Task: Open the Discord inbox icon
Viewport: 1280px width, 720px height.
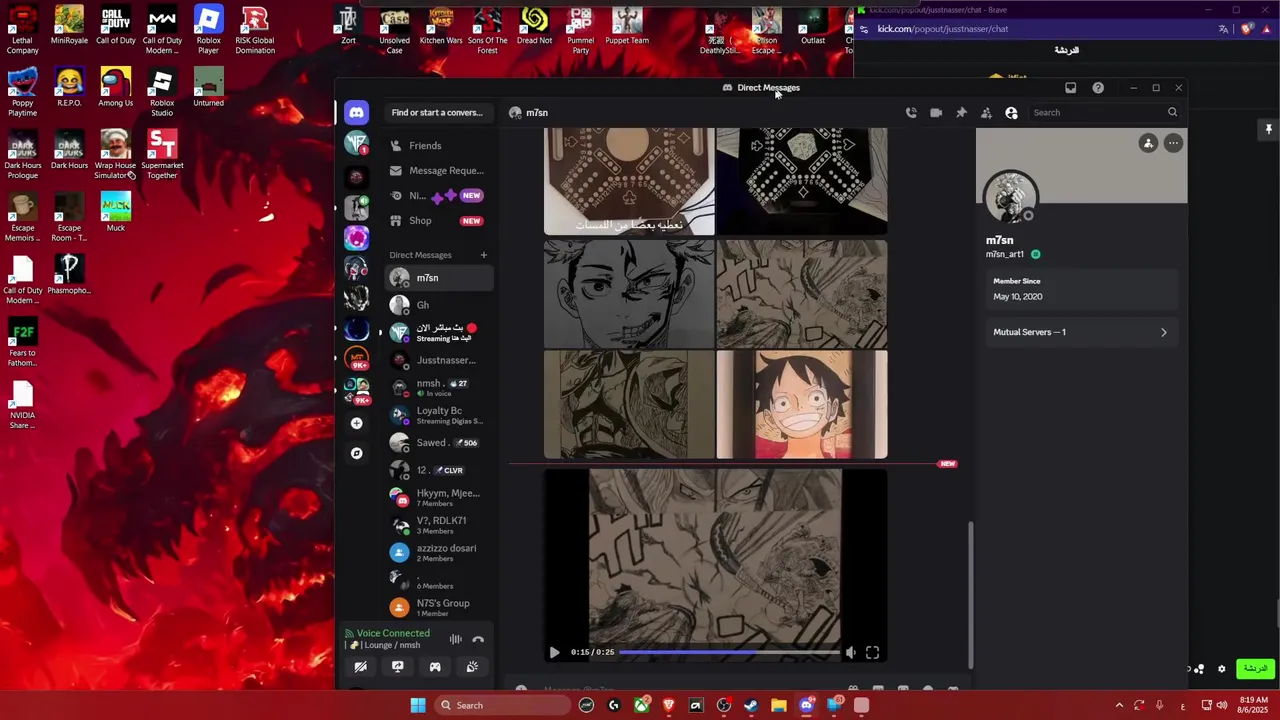Action: (x=1070, y=88)
